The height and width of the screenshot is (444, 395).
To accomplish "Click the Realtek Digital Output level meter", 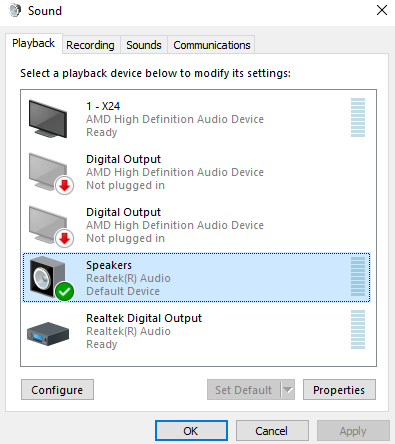I will pos(358,330).
